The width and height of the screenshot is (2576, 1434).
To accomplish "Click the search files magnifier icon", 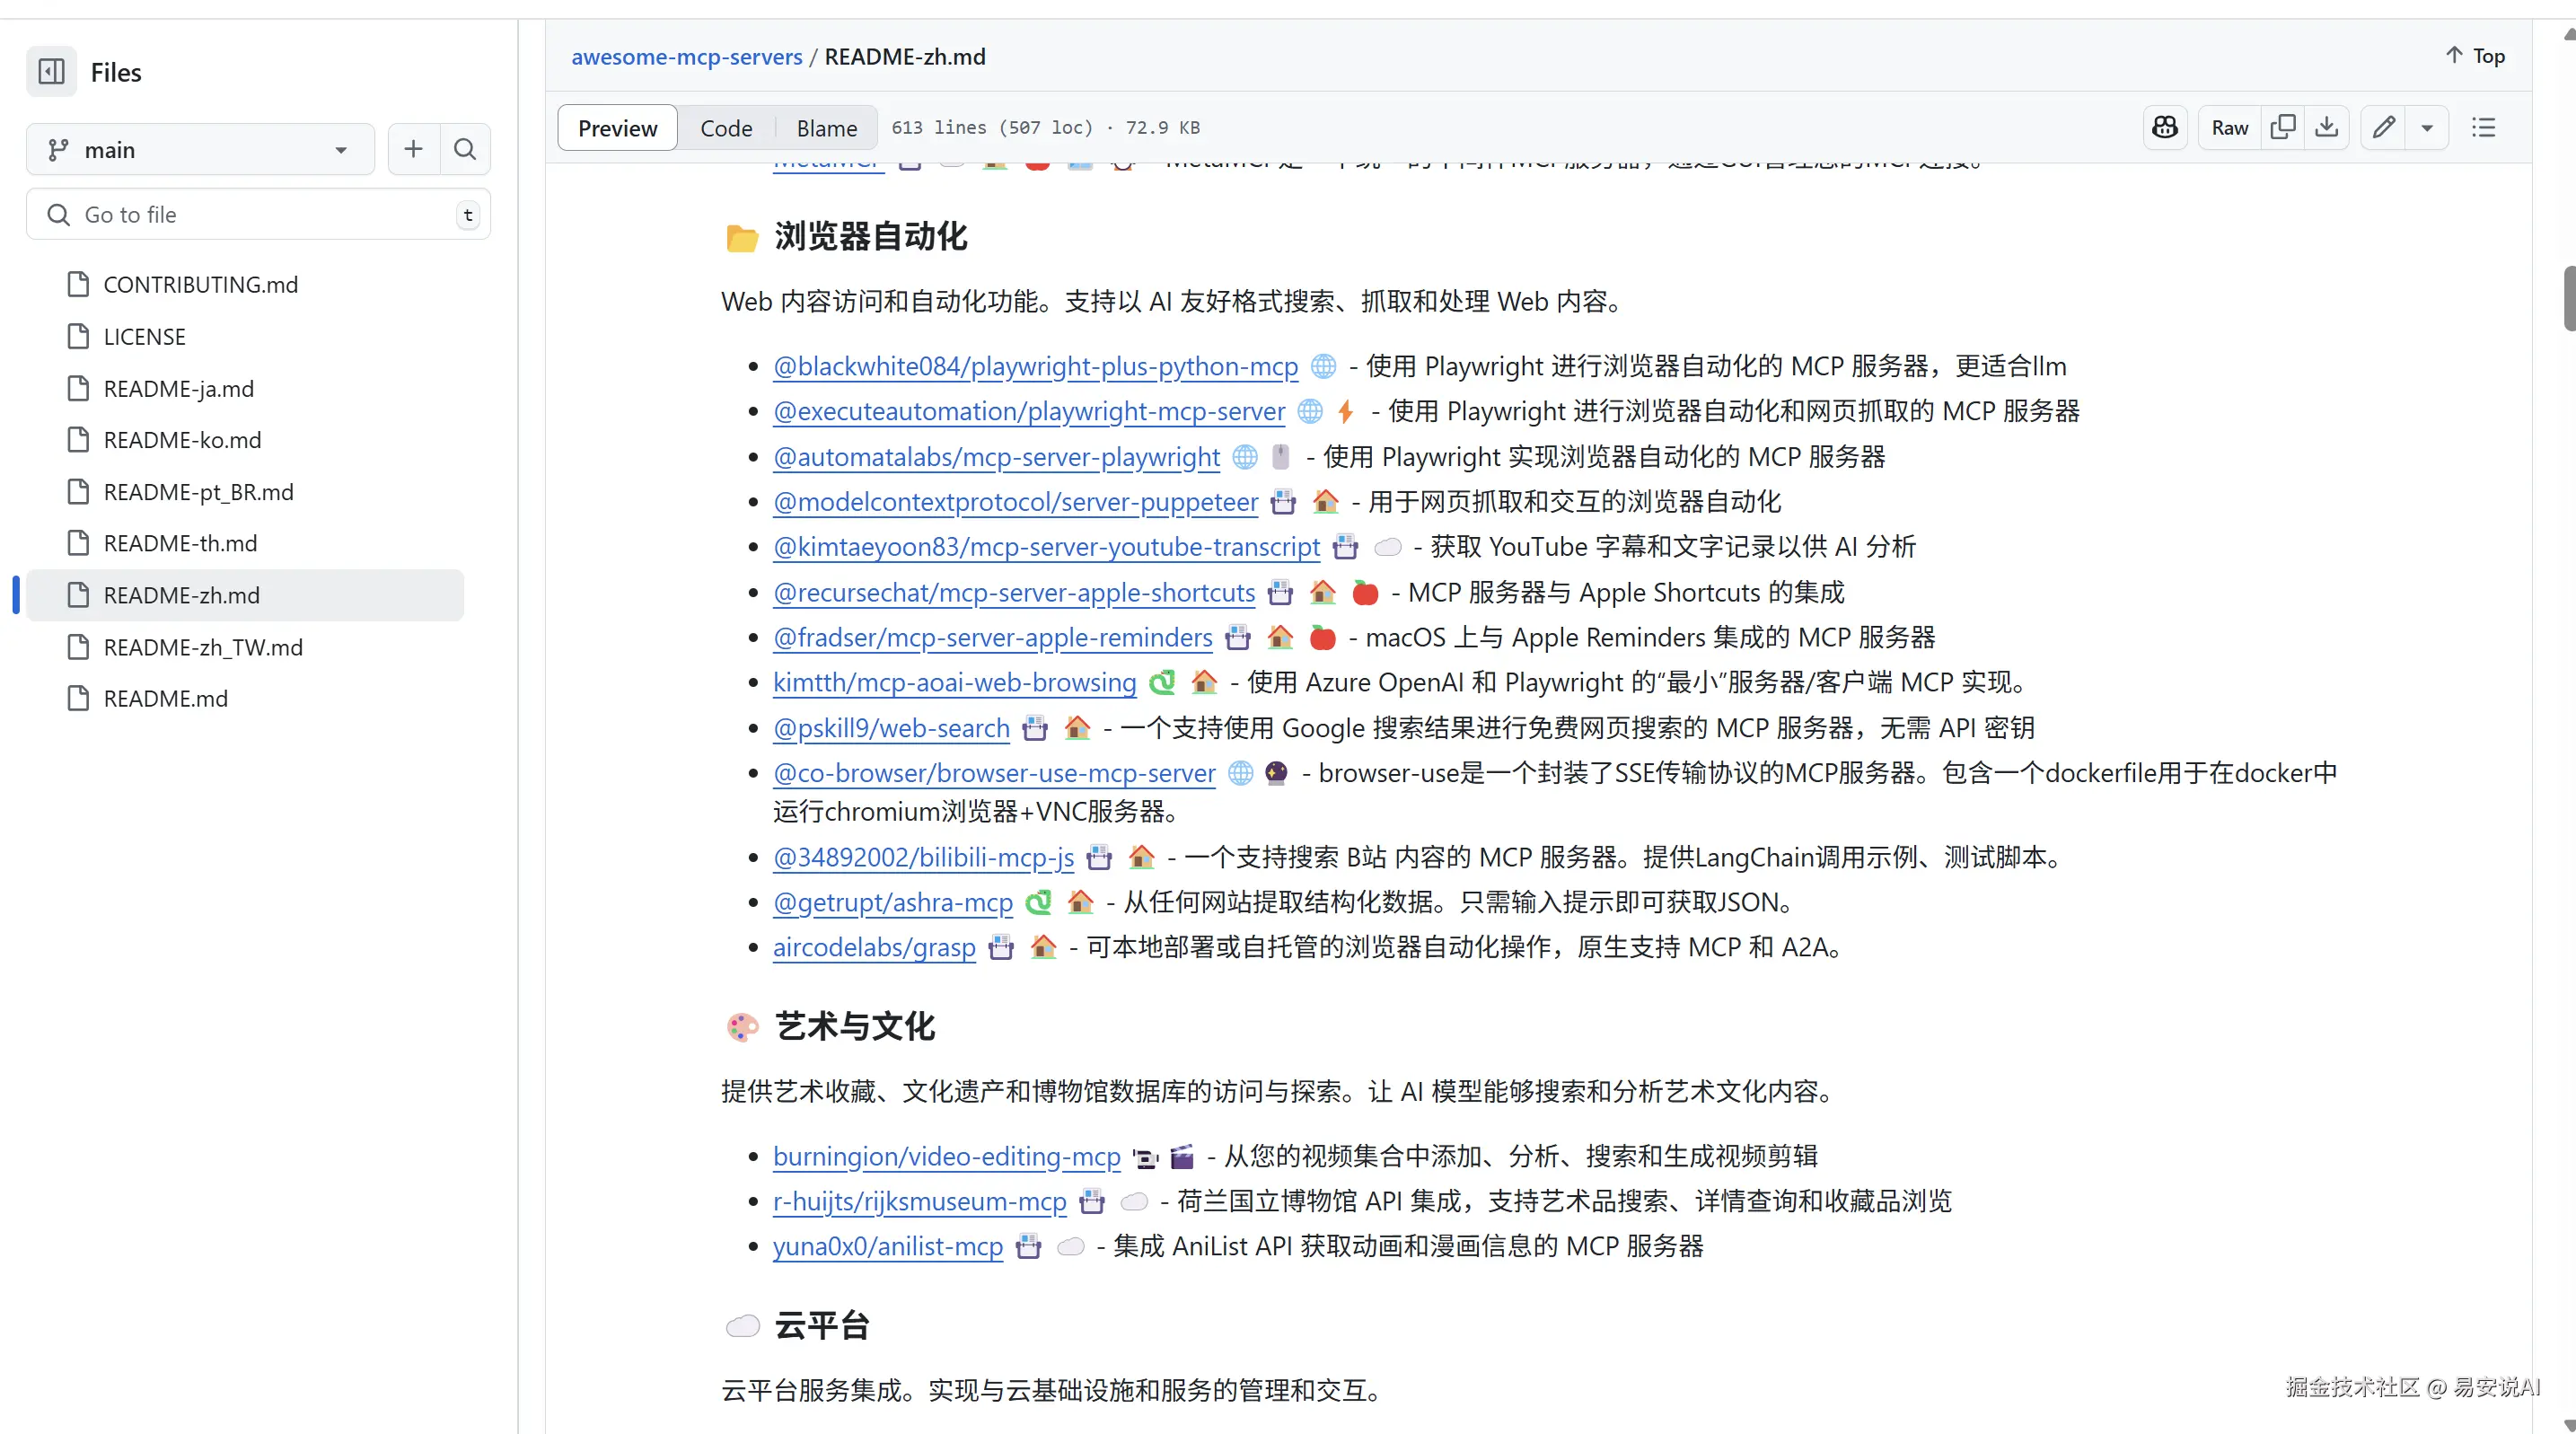I will (x=465, y=149).
